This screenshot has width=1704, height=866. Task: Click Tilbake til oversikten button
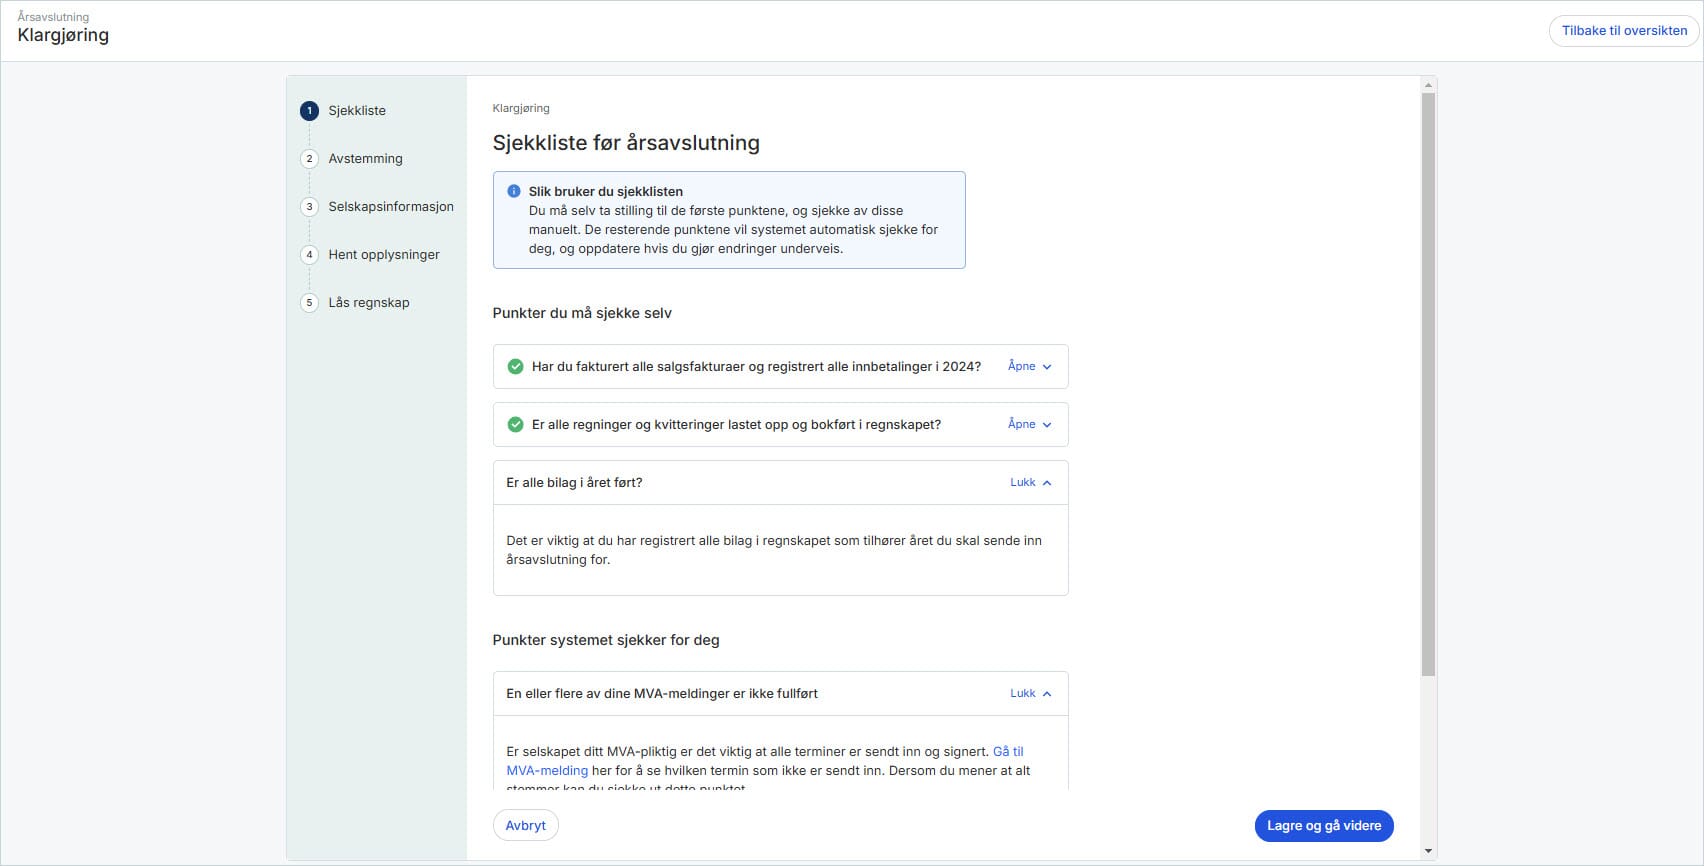coord(1623,31)
